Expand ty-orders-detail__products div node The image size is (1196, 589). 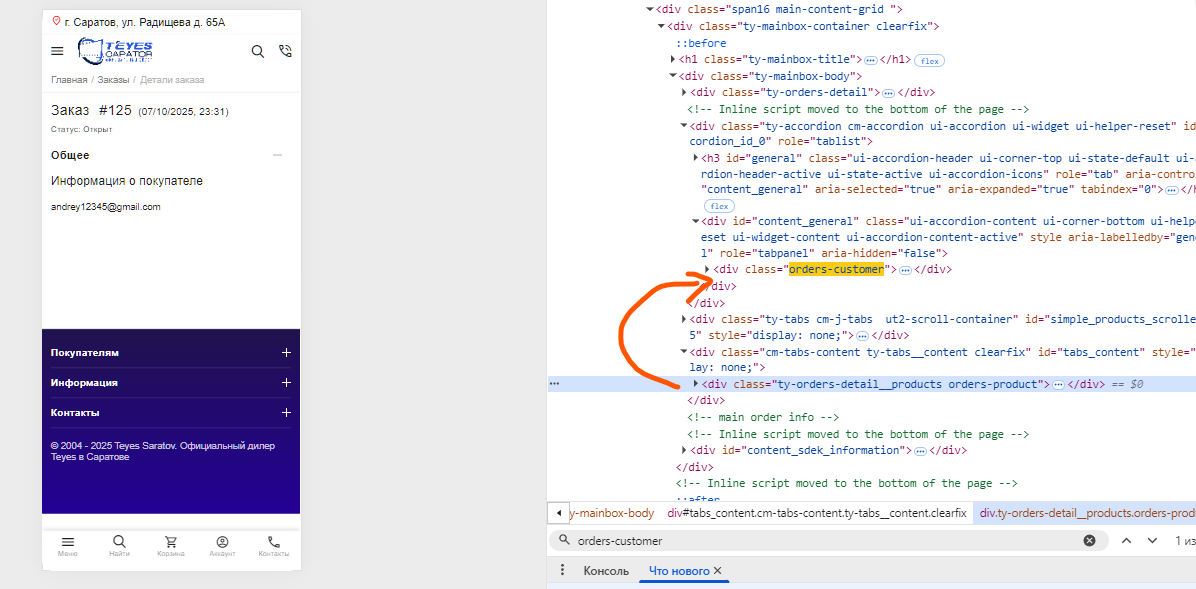click(696, 384)
